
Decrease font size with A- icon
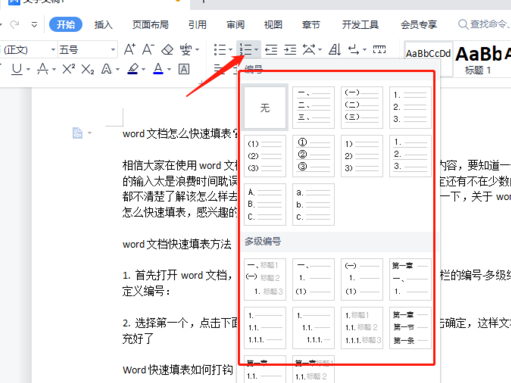[148, 49]
